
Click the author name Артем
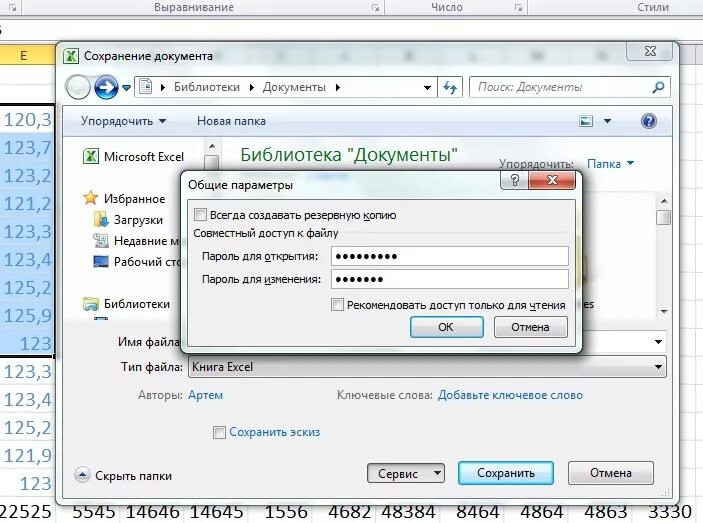[x=205, y=395]
